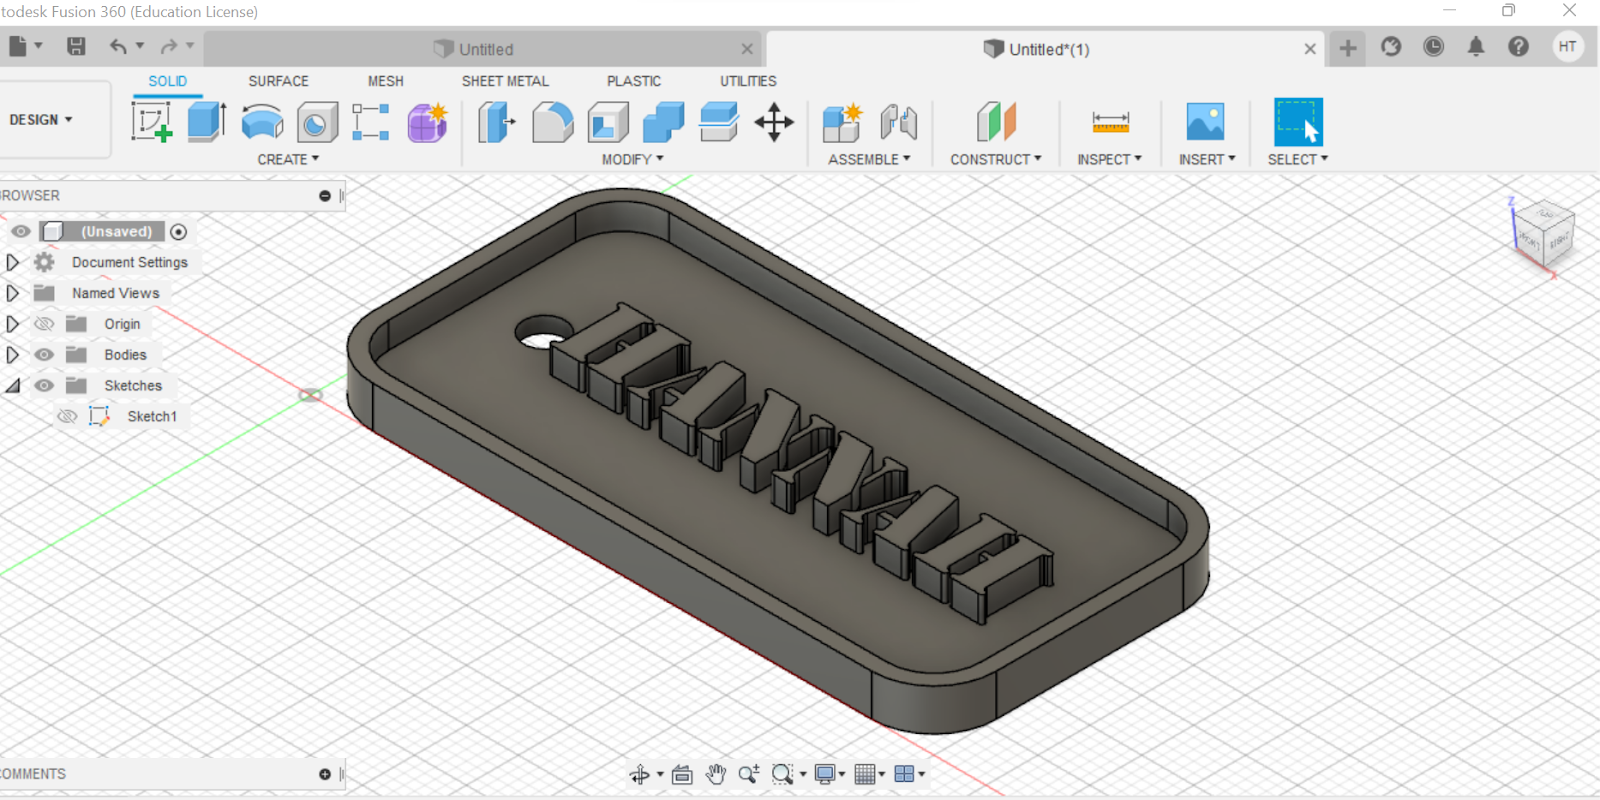Image resolution: width=1600 pixels, height=800 pixels.
Task: Click the Offset Plane construct icon
Action: [996, 123]
